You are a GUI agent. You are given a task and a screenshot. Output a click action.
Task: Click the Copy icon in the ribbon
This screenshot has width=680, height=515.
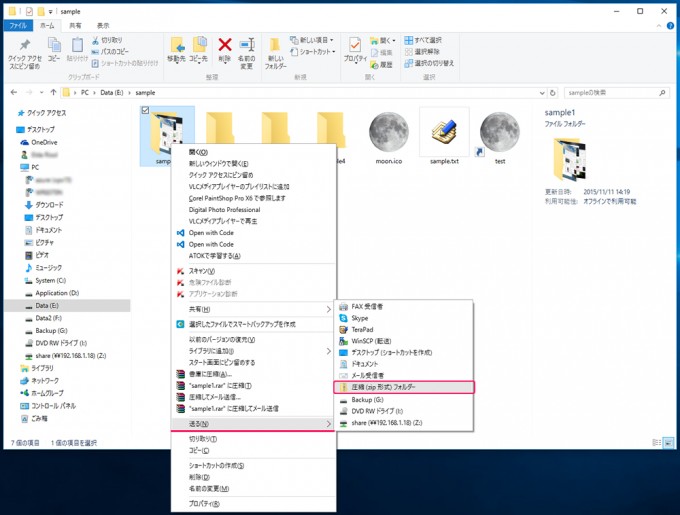(54, 45)
